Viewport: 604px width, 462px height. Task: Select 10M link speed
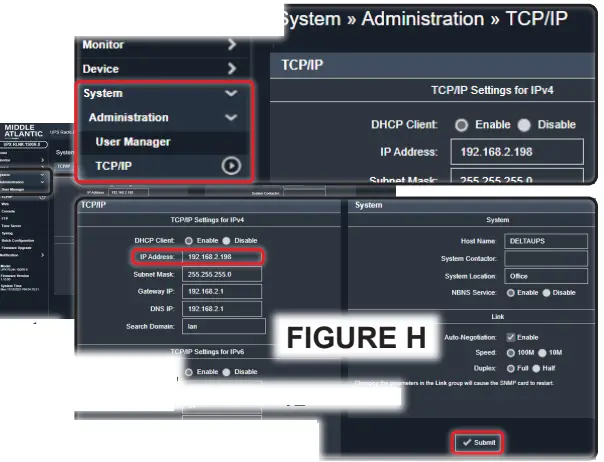click(542, 353)
